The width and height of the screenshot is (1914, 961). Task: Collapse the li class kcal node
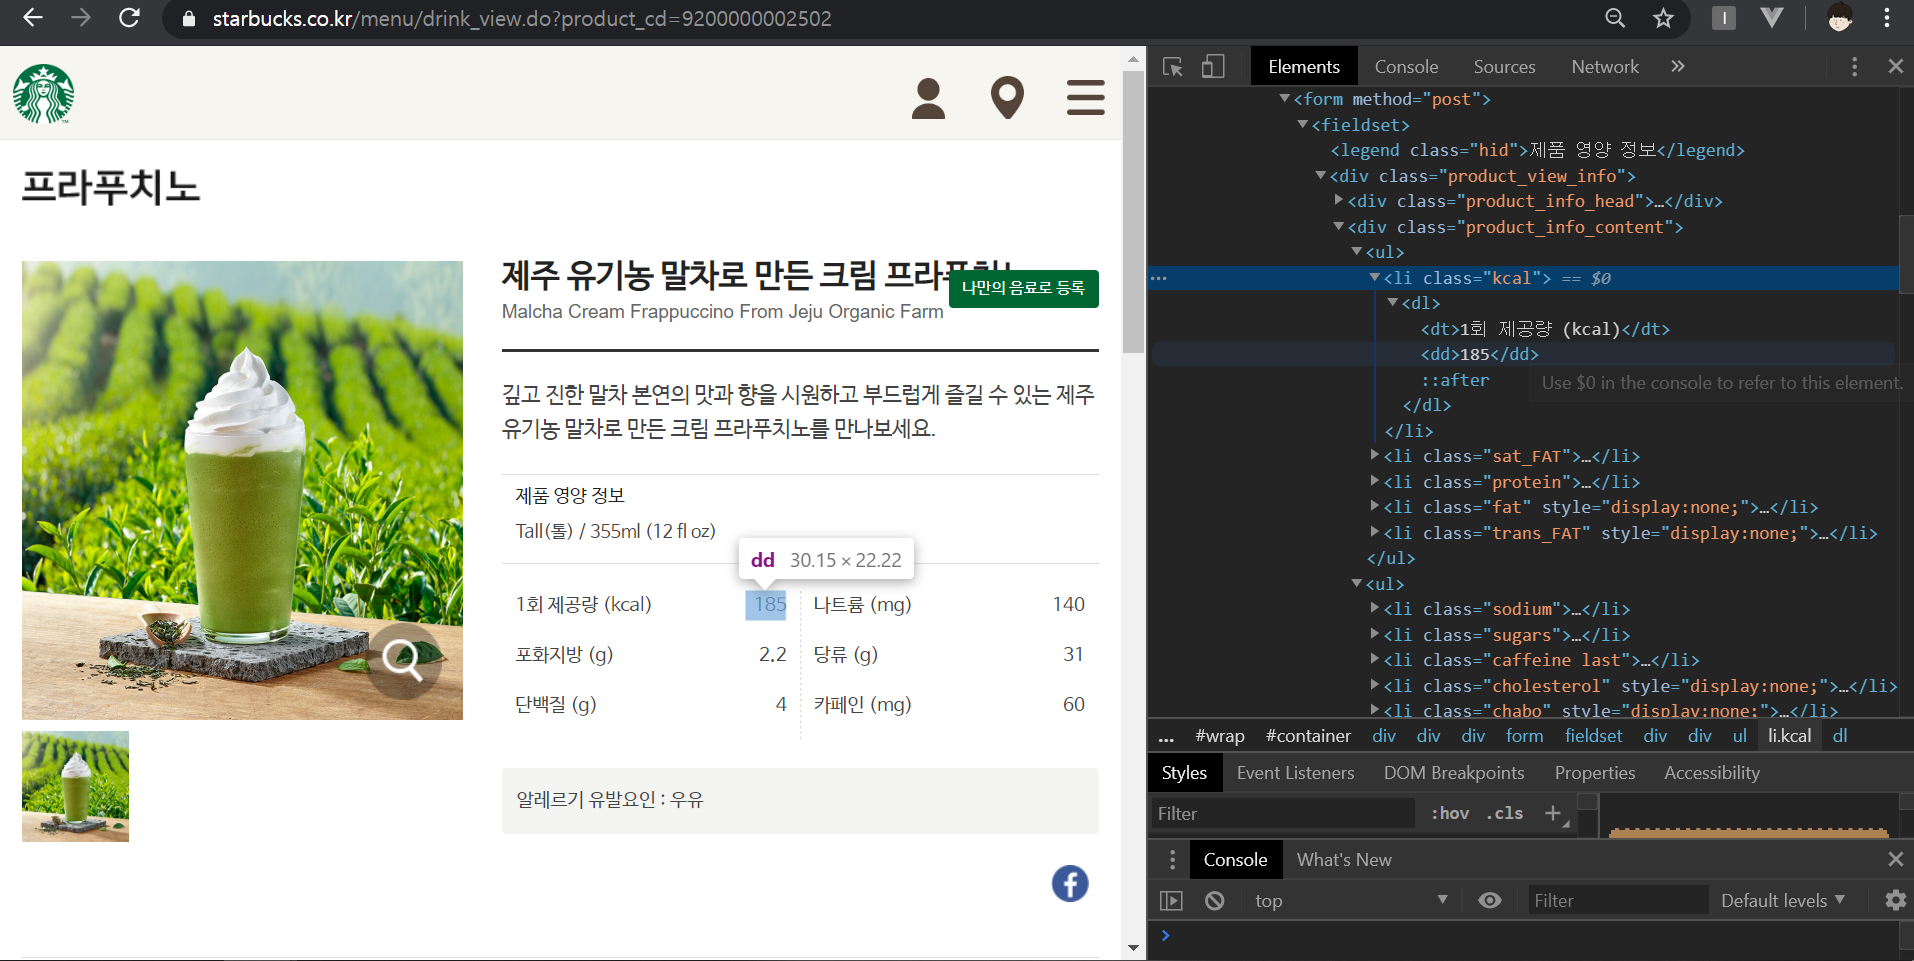click(1375, 277)
